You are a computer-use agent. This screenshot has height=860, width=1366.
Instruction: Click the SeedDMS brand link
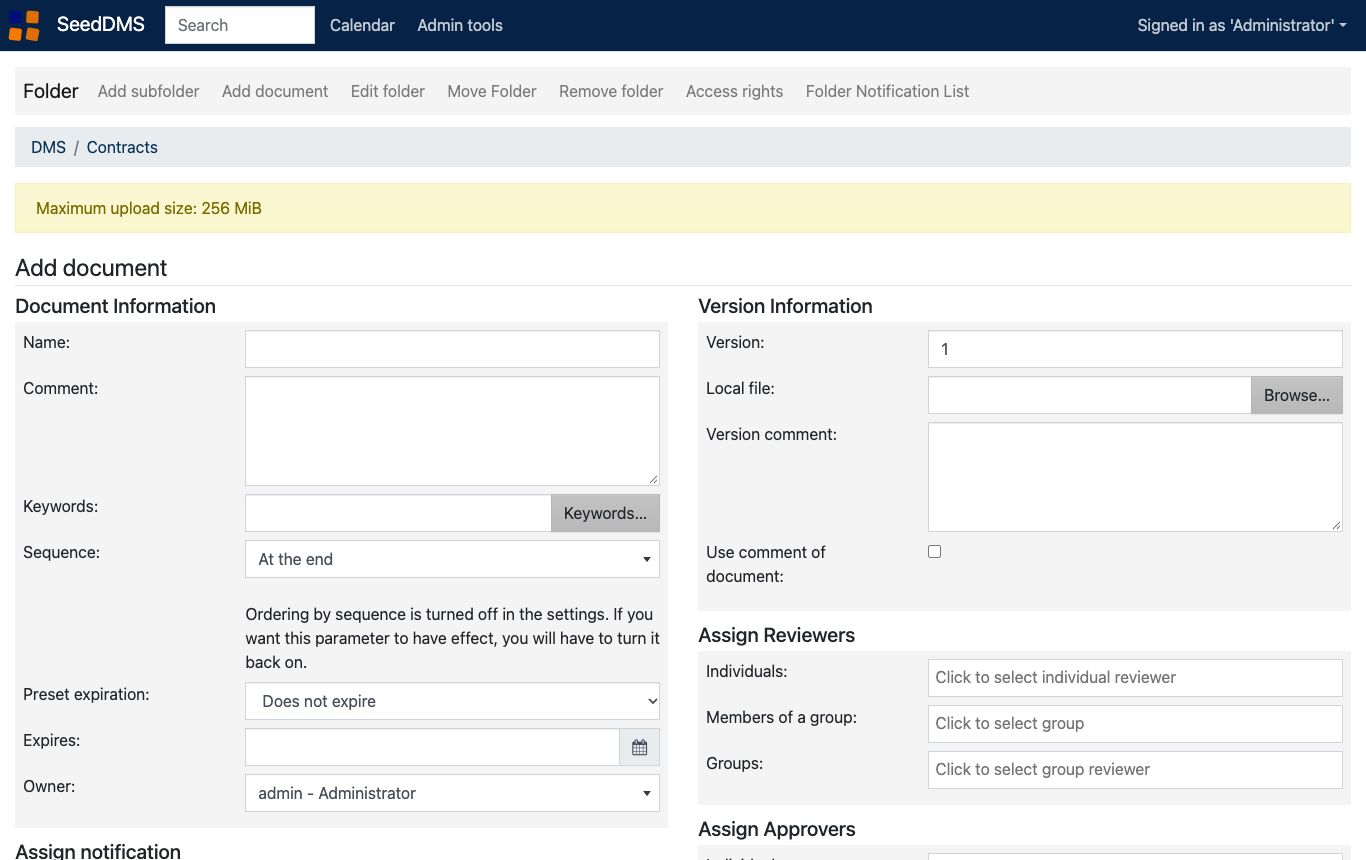click(101, 25)
